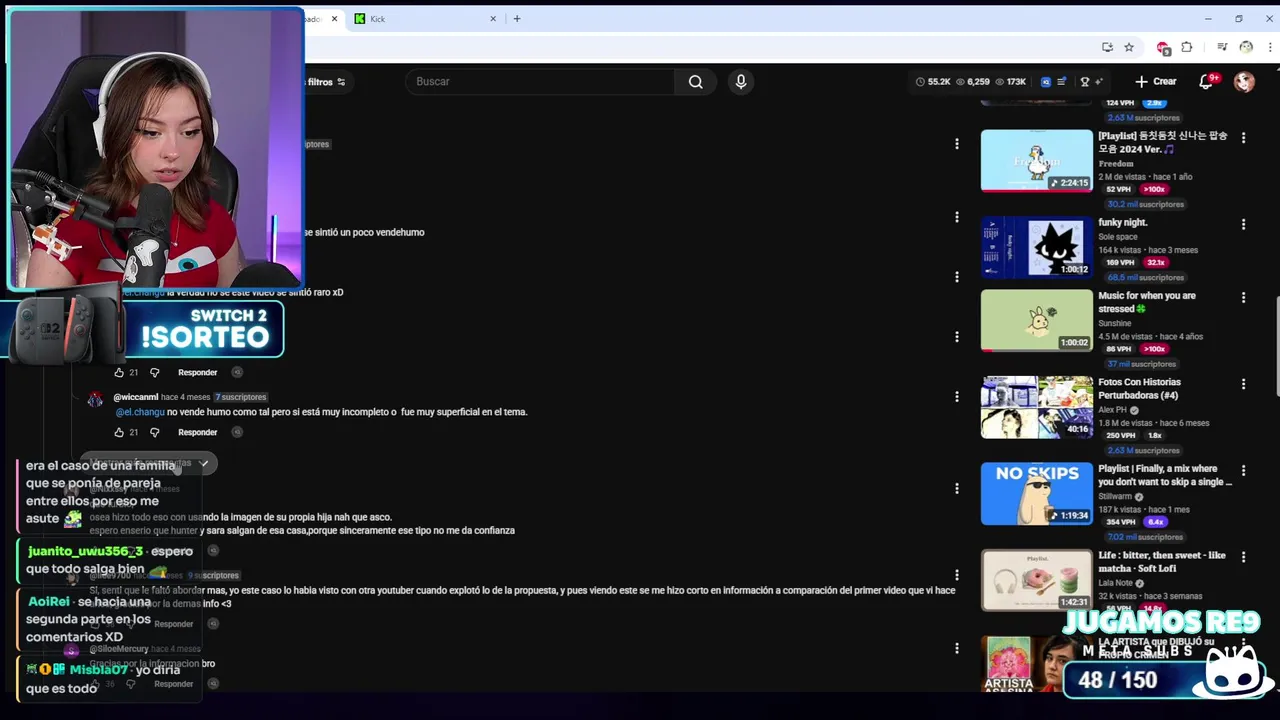Open the media controls icon in Chrome toolbar
The width and height of the screenshot is (1280, 720).
(1222, 47)
